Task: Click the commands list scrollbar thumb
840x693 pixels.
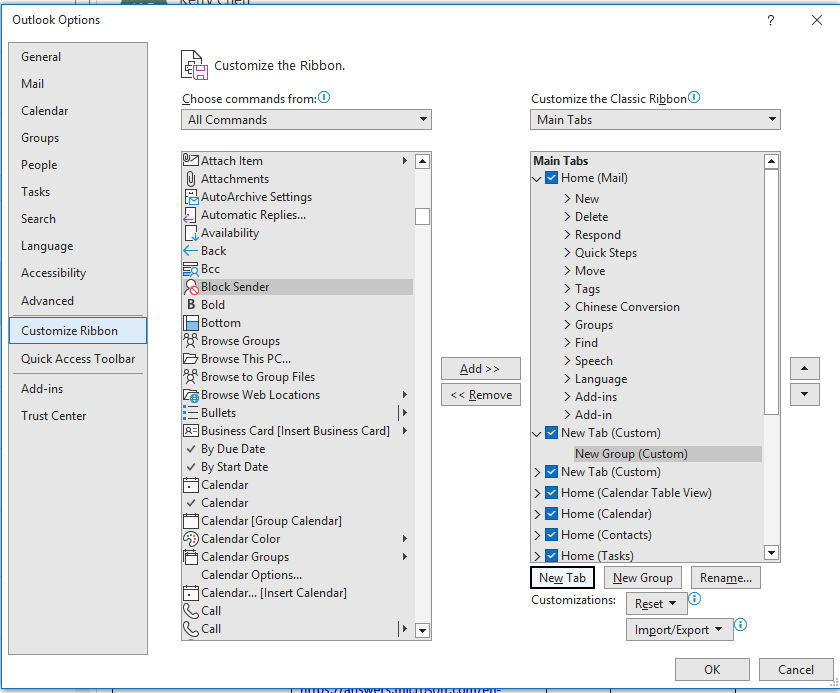Action: [x=422, y=216]
